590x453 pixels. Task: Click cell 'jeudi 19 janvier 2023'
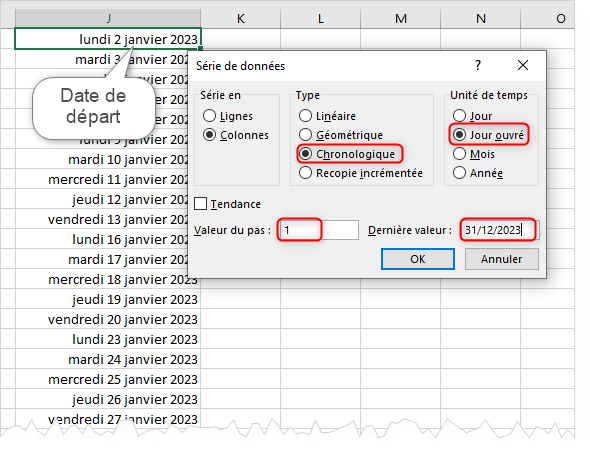point(108,299)
